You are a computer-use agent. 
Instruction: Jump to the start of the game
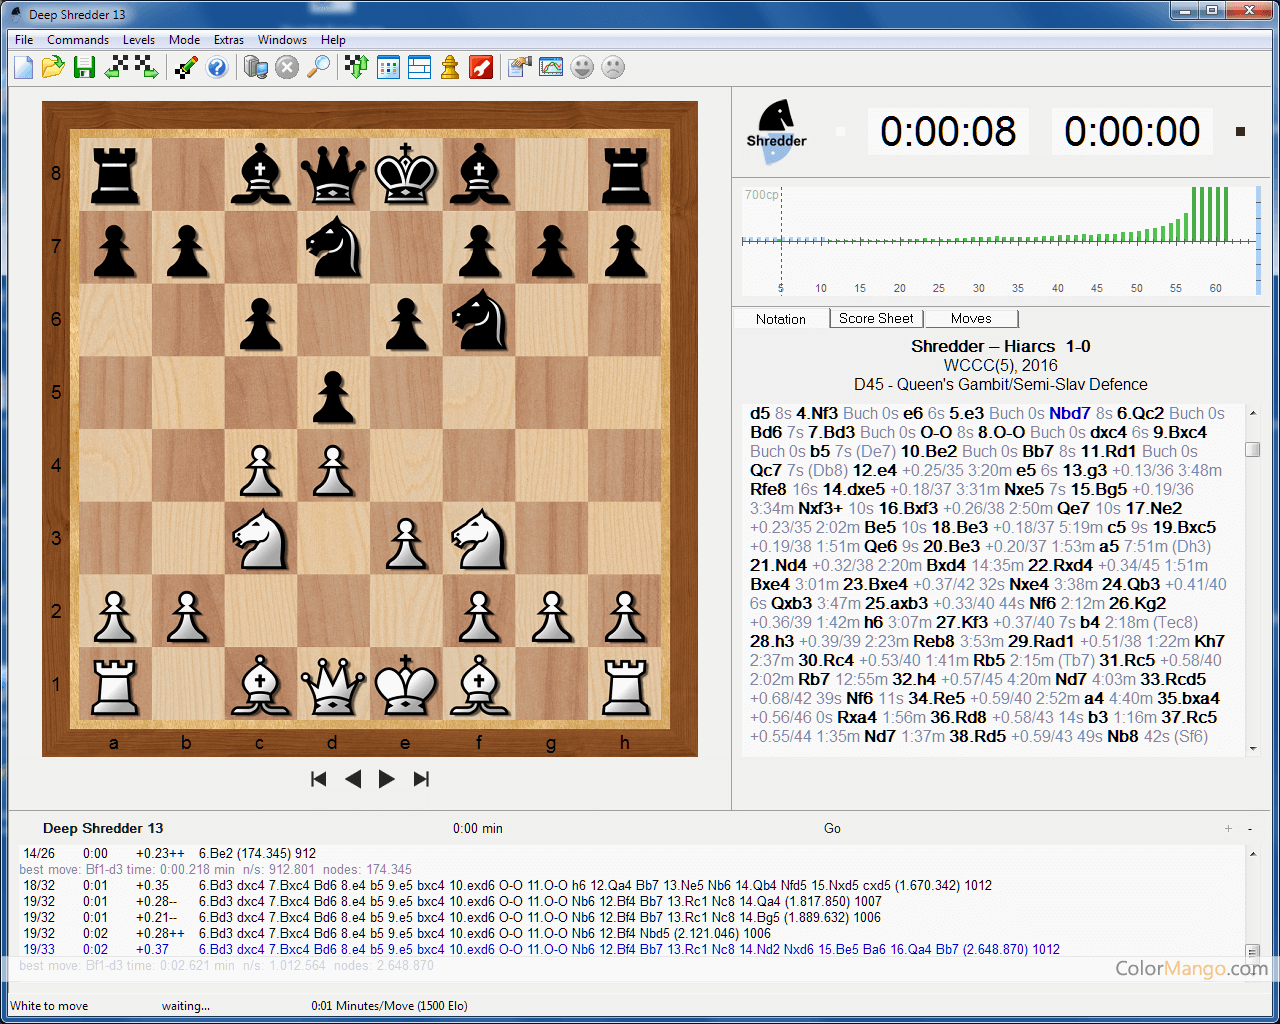(x=319, y=779)
